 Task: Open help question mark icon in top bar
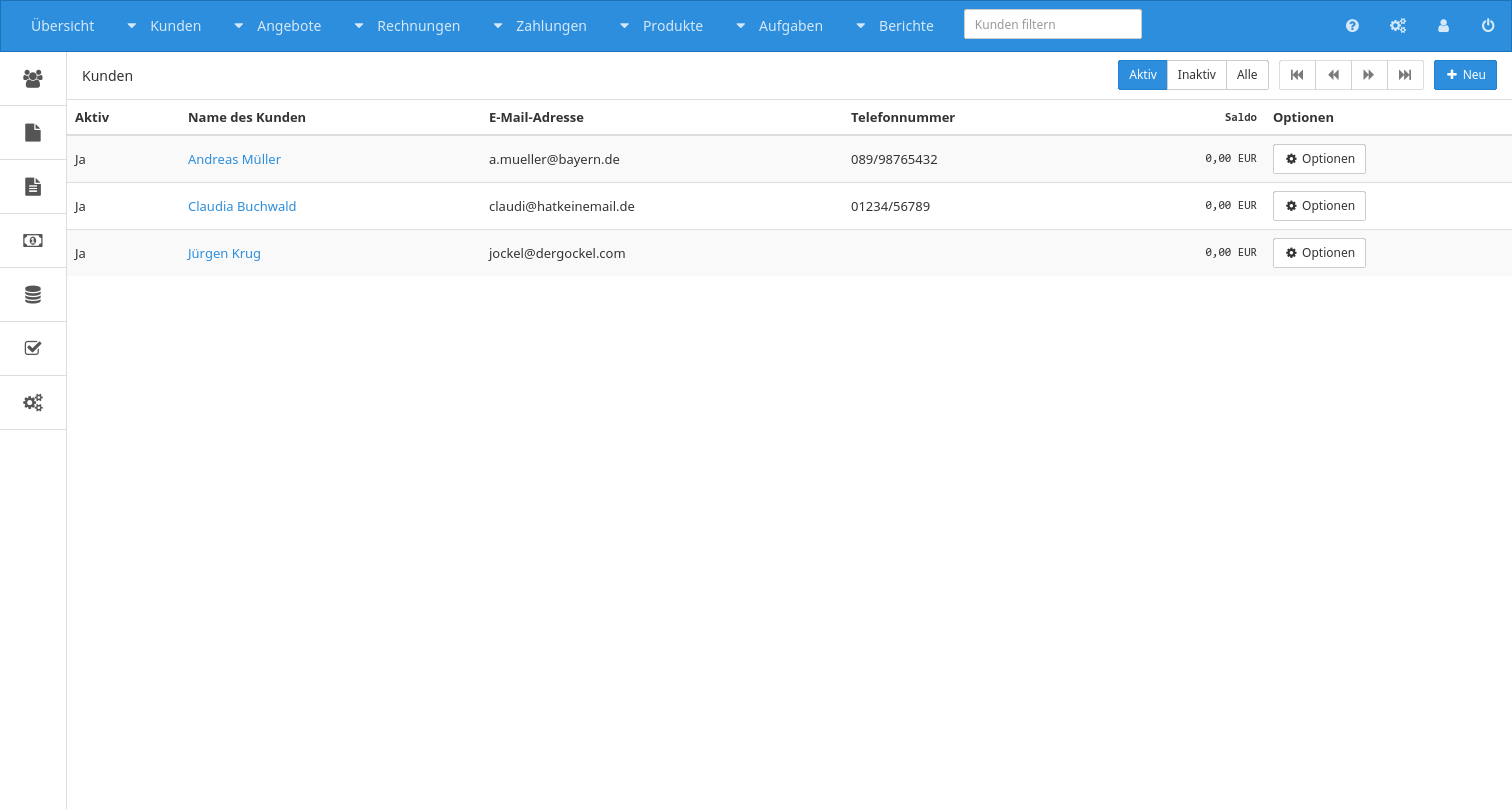tap(1352, 26)
